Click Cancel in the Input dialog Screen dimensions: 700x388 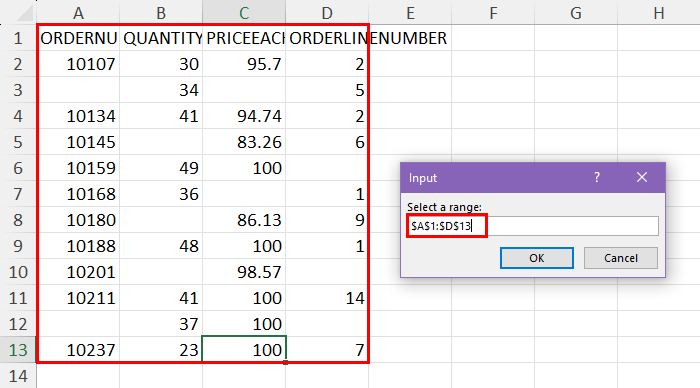coord(621,258)
